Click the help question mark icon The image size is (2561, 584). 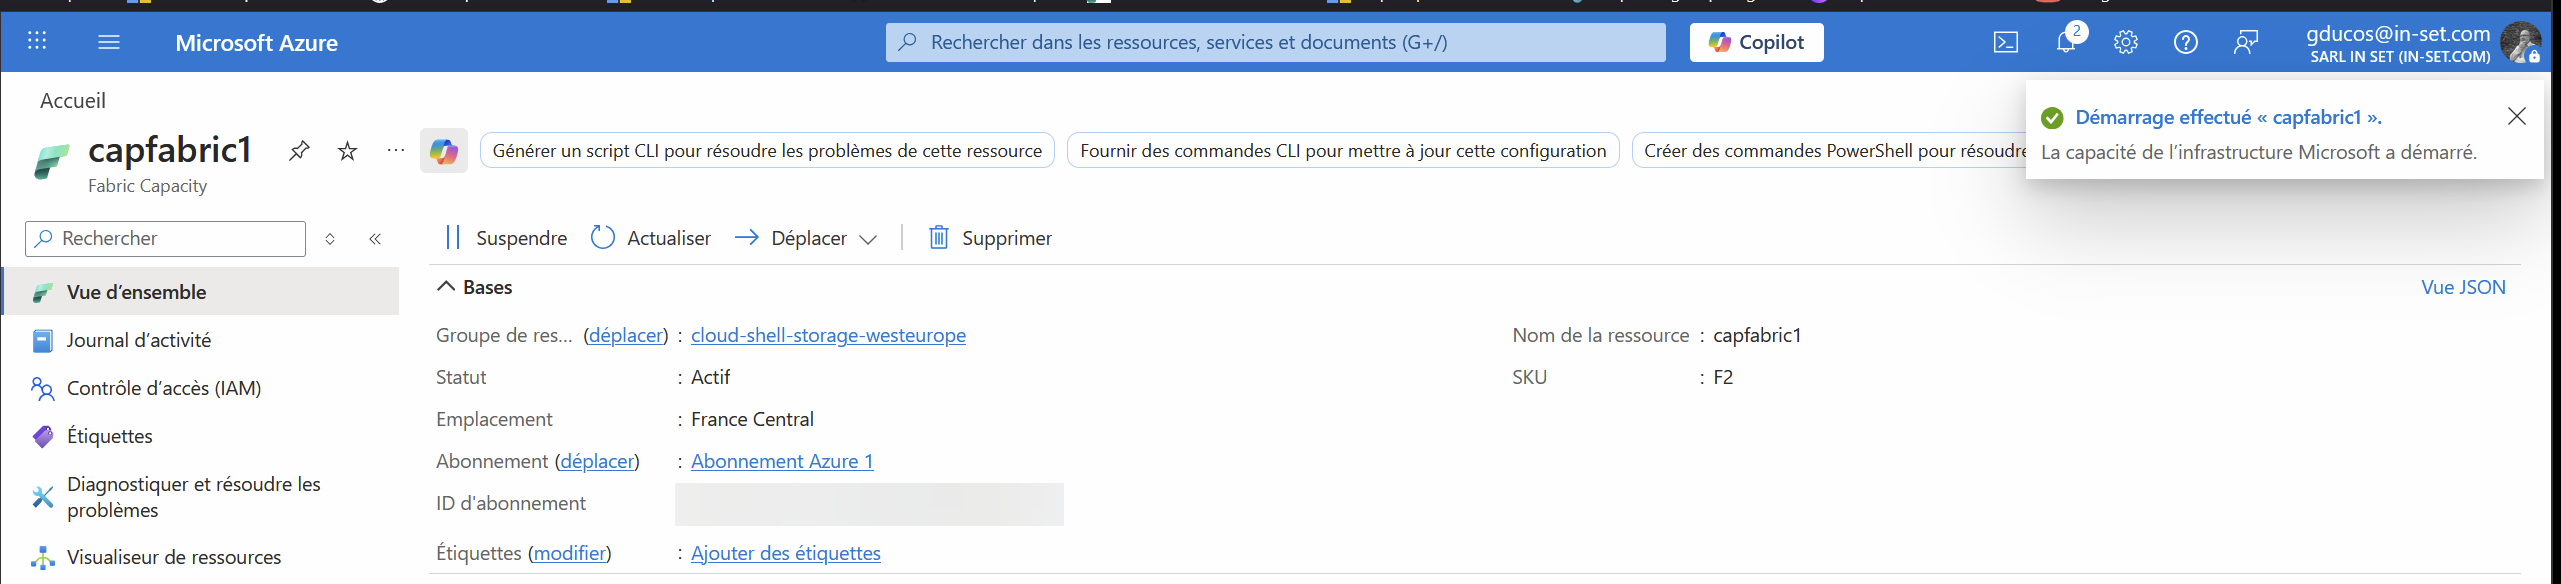2186,42
